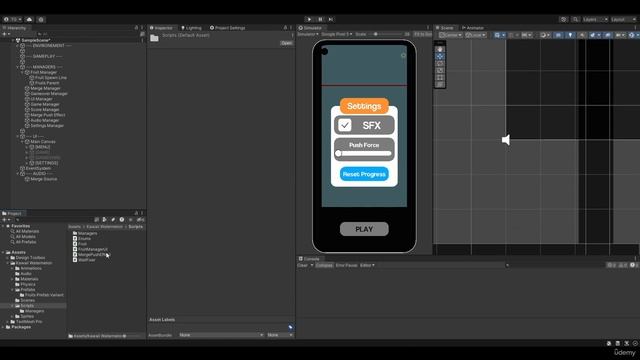Open the Undo History icon at top right
This screenshot has width=640, height=360.
564,19
